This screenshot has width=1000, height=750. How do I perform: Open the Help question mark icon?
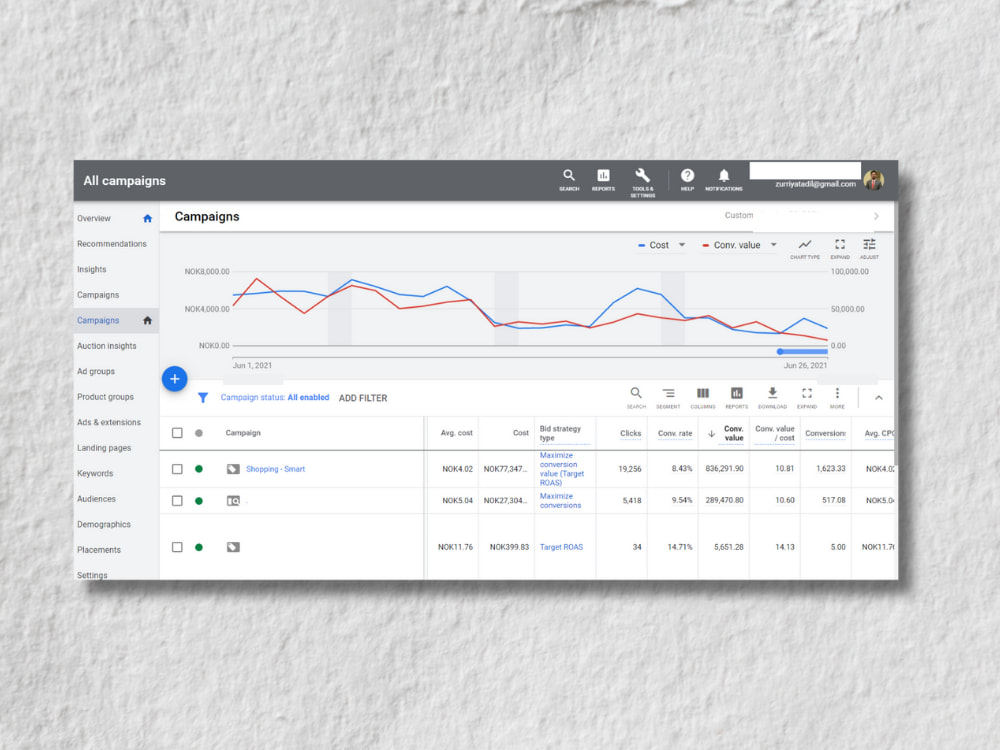tap(687, 180)
